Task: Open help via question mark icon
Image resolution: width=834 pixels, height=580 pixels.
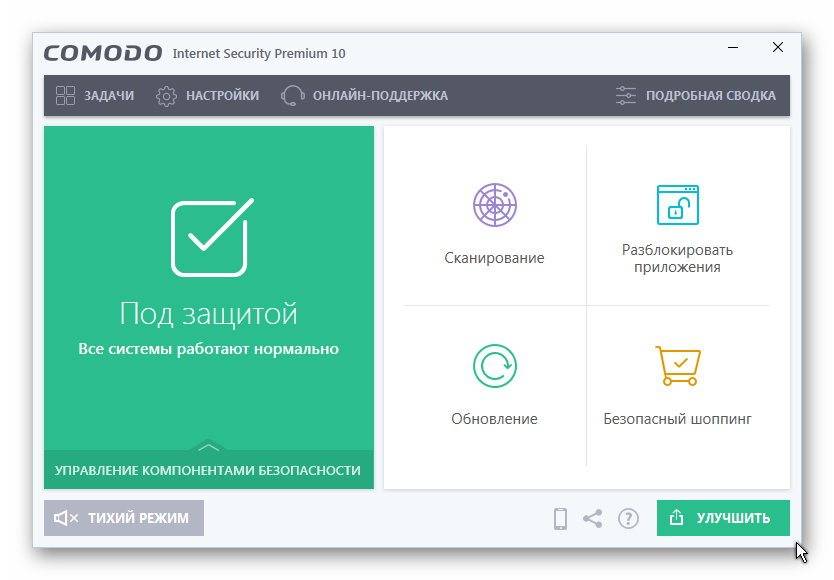Action: 628,518
